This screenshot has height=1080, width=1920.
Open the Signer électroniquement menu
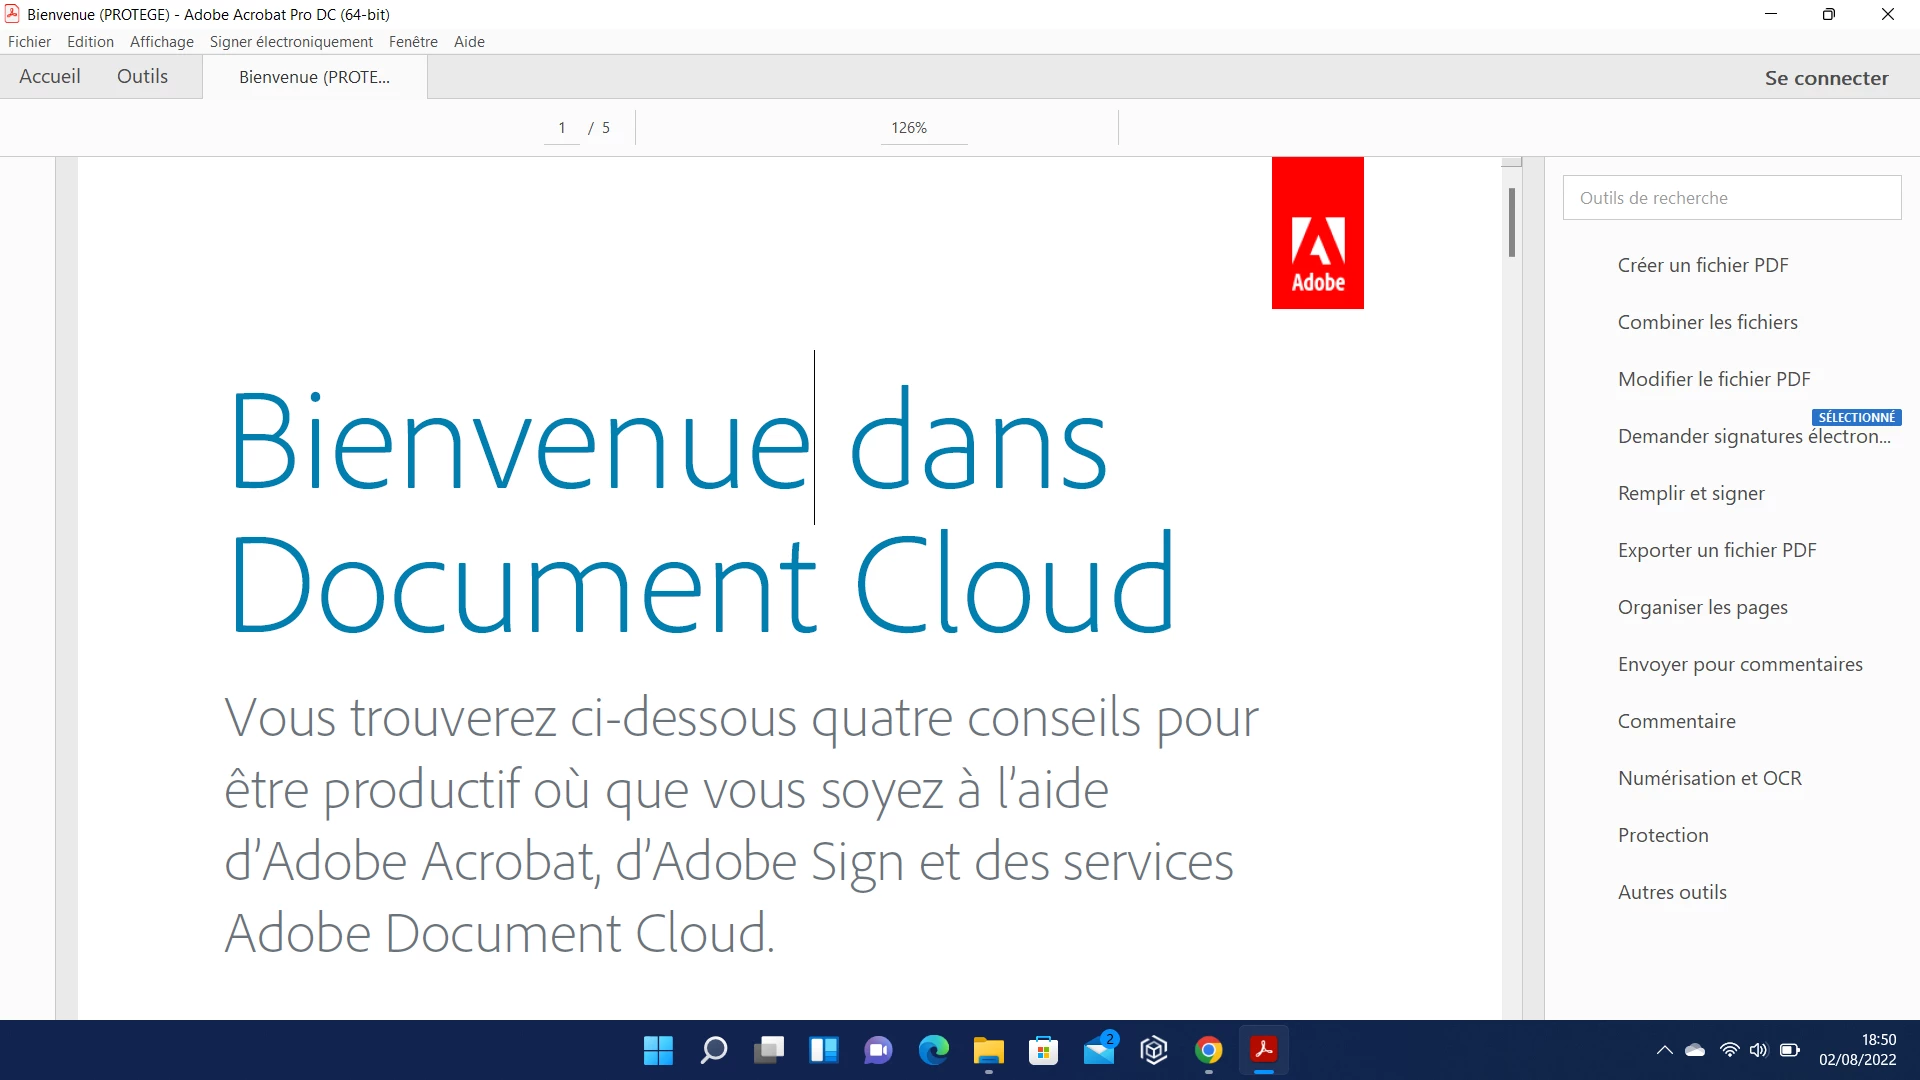(291, 42)
